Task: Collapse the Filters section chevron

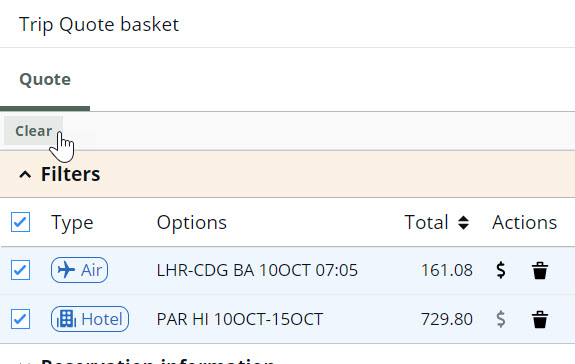Action: tap(25, 174)
